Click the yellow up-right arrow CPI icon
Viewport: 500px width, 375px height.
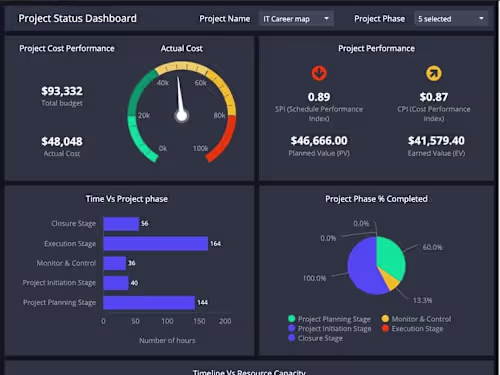point(434,73)
